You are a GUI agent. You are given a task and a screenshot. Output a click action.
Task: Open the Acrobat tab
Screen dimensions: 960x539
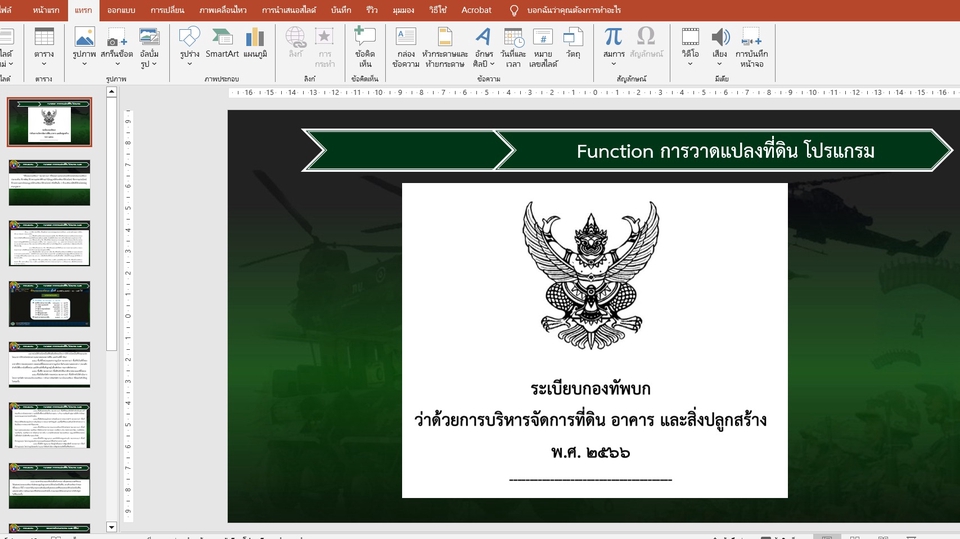[x=476, y=10]
